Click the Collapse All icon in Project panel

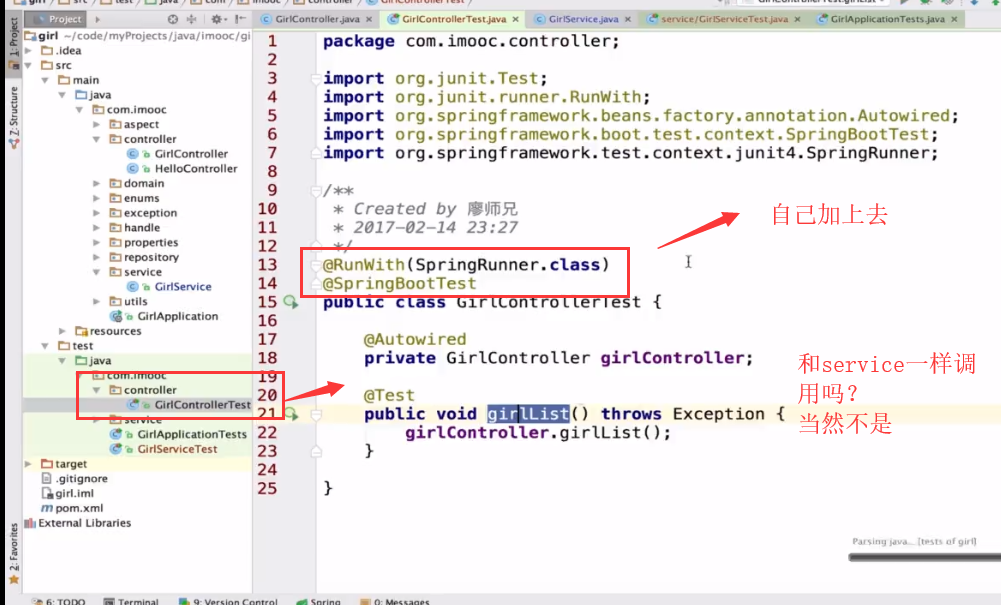192,19
